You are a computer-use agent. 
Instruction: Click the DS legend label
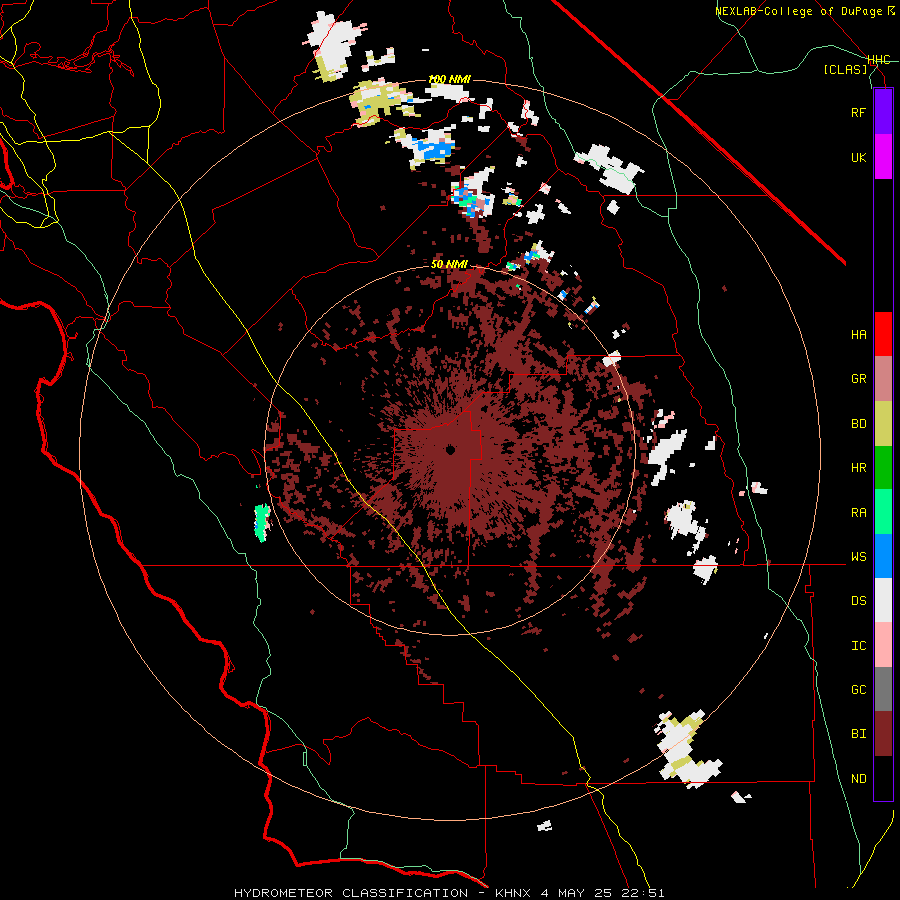pyautogui.click(x=858, y=601)
